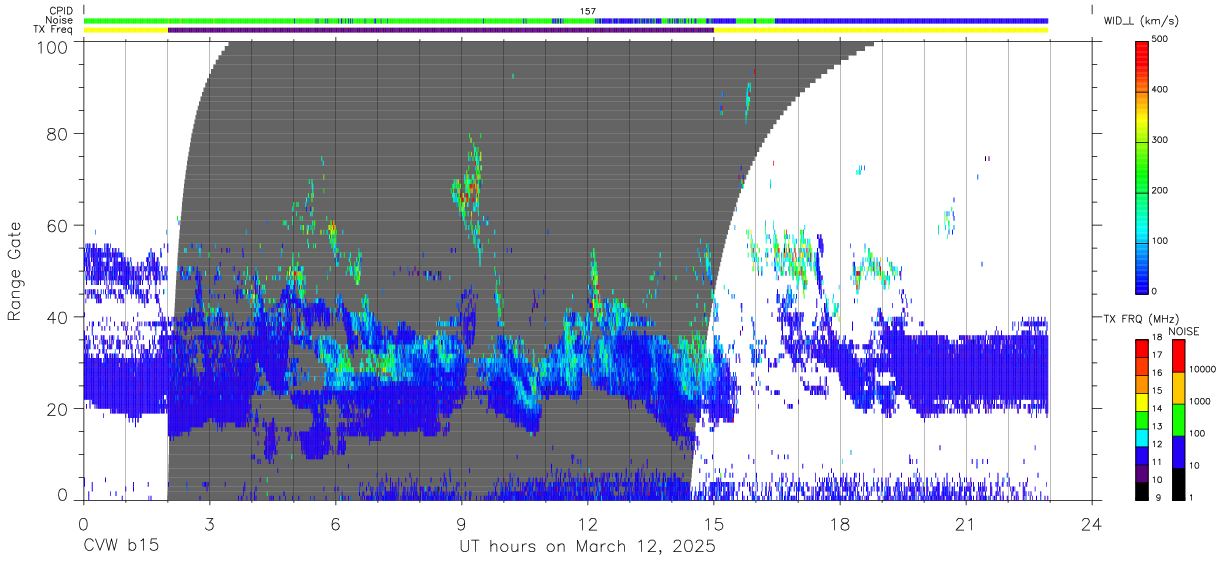The width and height of the screenshot is (1228, 567).
Task: Click the yellow-purple TX Freq strip above plot
Action: (566, 30)
